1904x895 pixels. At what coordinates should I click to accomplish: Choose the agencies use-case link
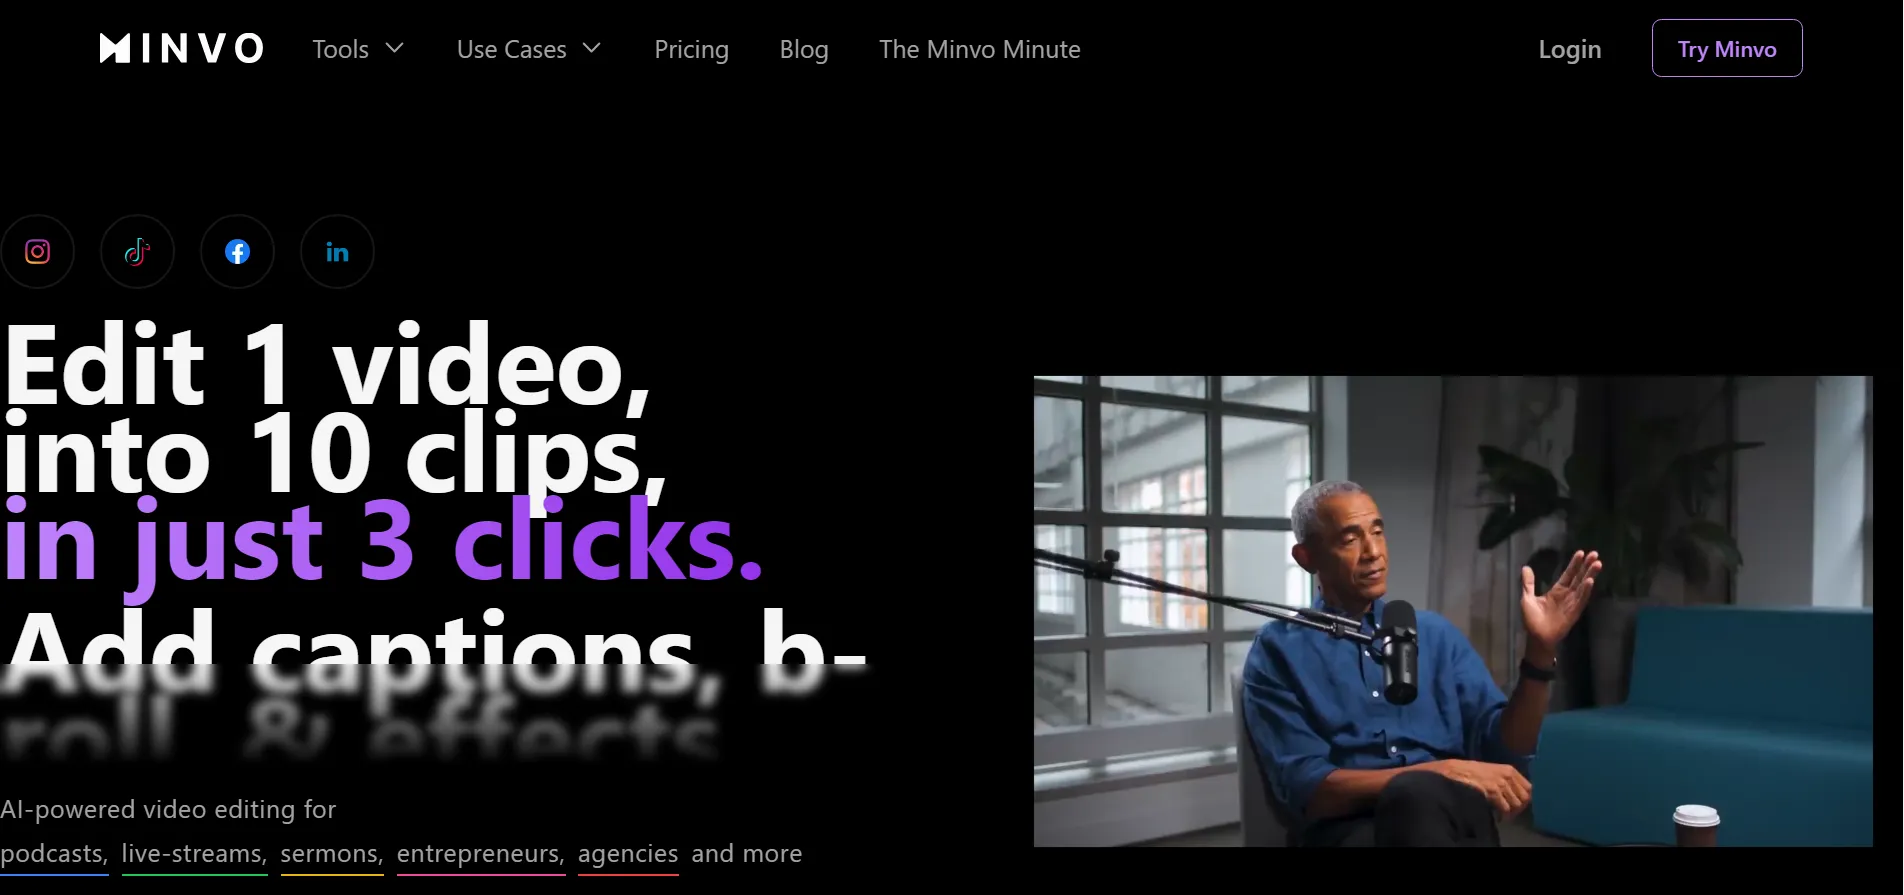628,854
